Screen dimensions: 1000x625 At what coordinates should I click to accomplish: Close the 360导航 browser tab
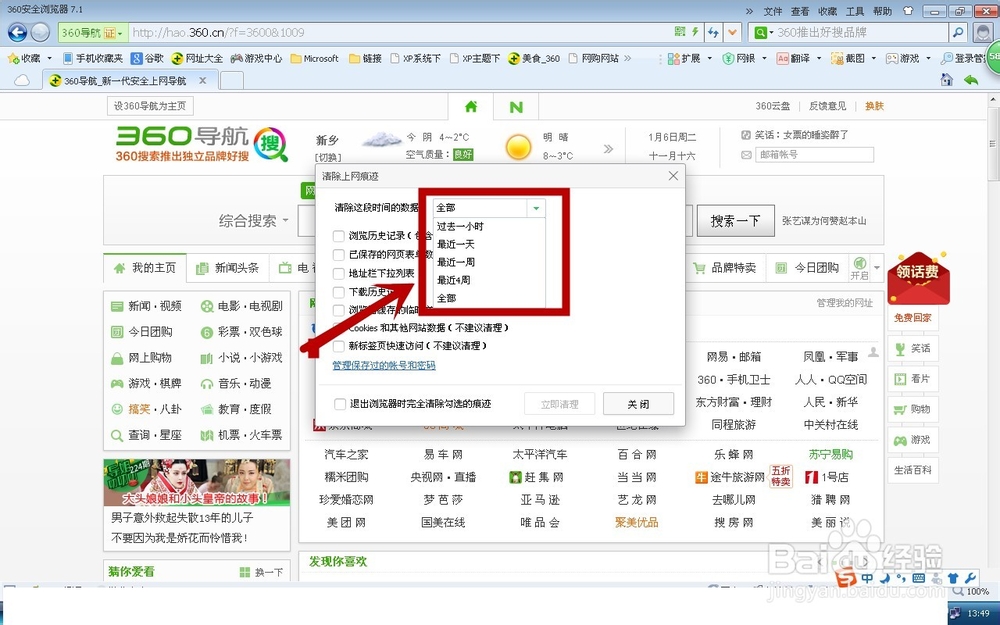point(202,80)
